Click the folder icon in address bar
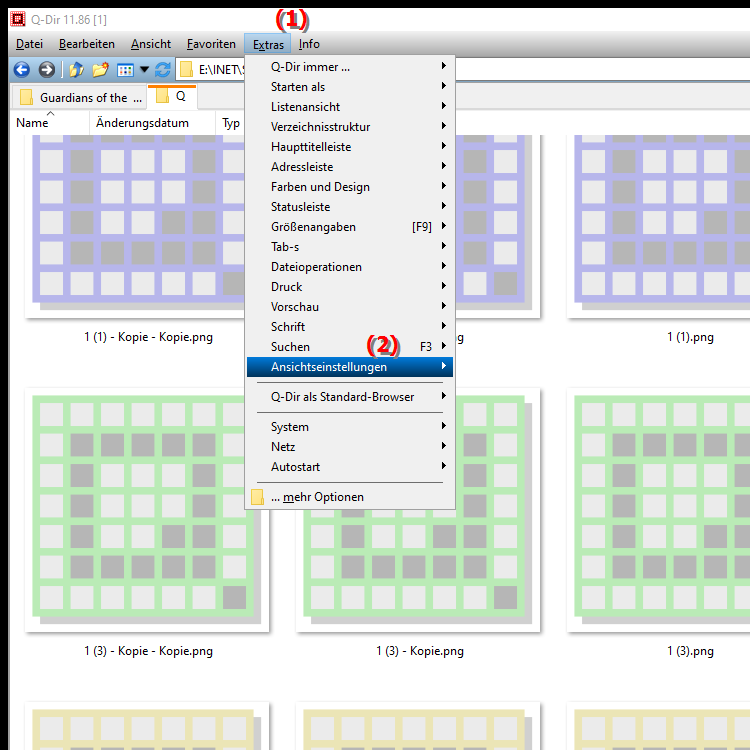Screen dimensions: 750x750 pos(186,70)
